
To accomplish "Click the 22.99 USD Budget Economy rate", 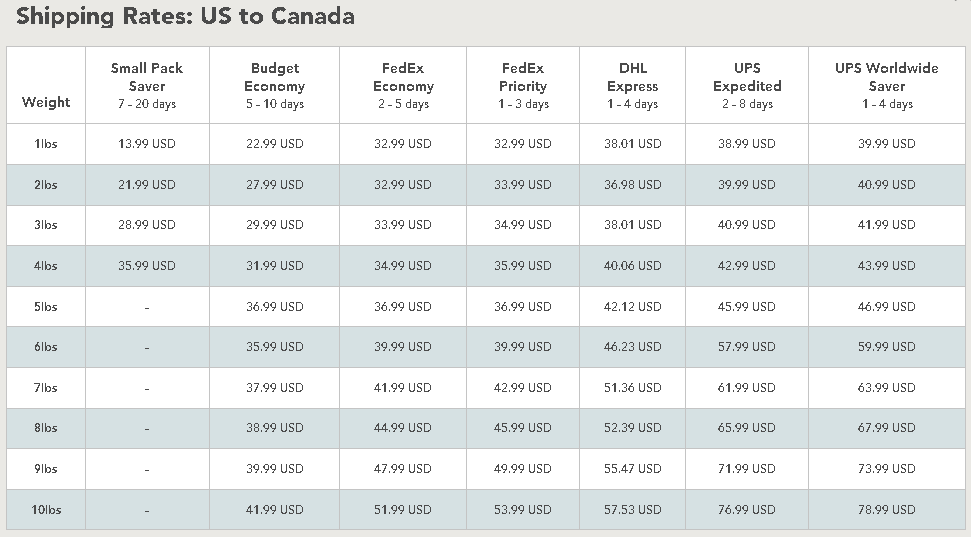I will point(274,144).
